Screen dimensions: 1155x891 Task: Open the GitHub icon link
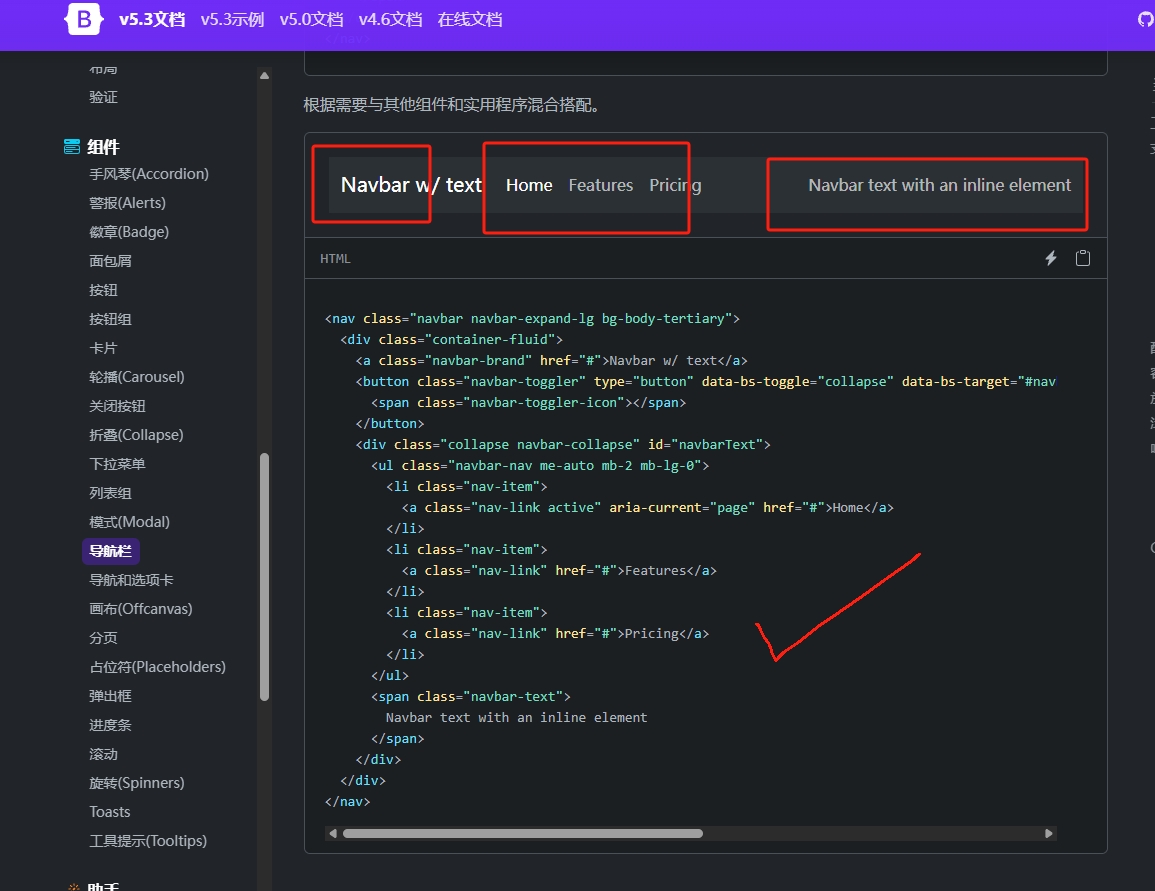pyautogui.click(x=1145, y=19)
